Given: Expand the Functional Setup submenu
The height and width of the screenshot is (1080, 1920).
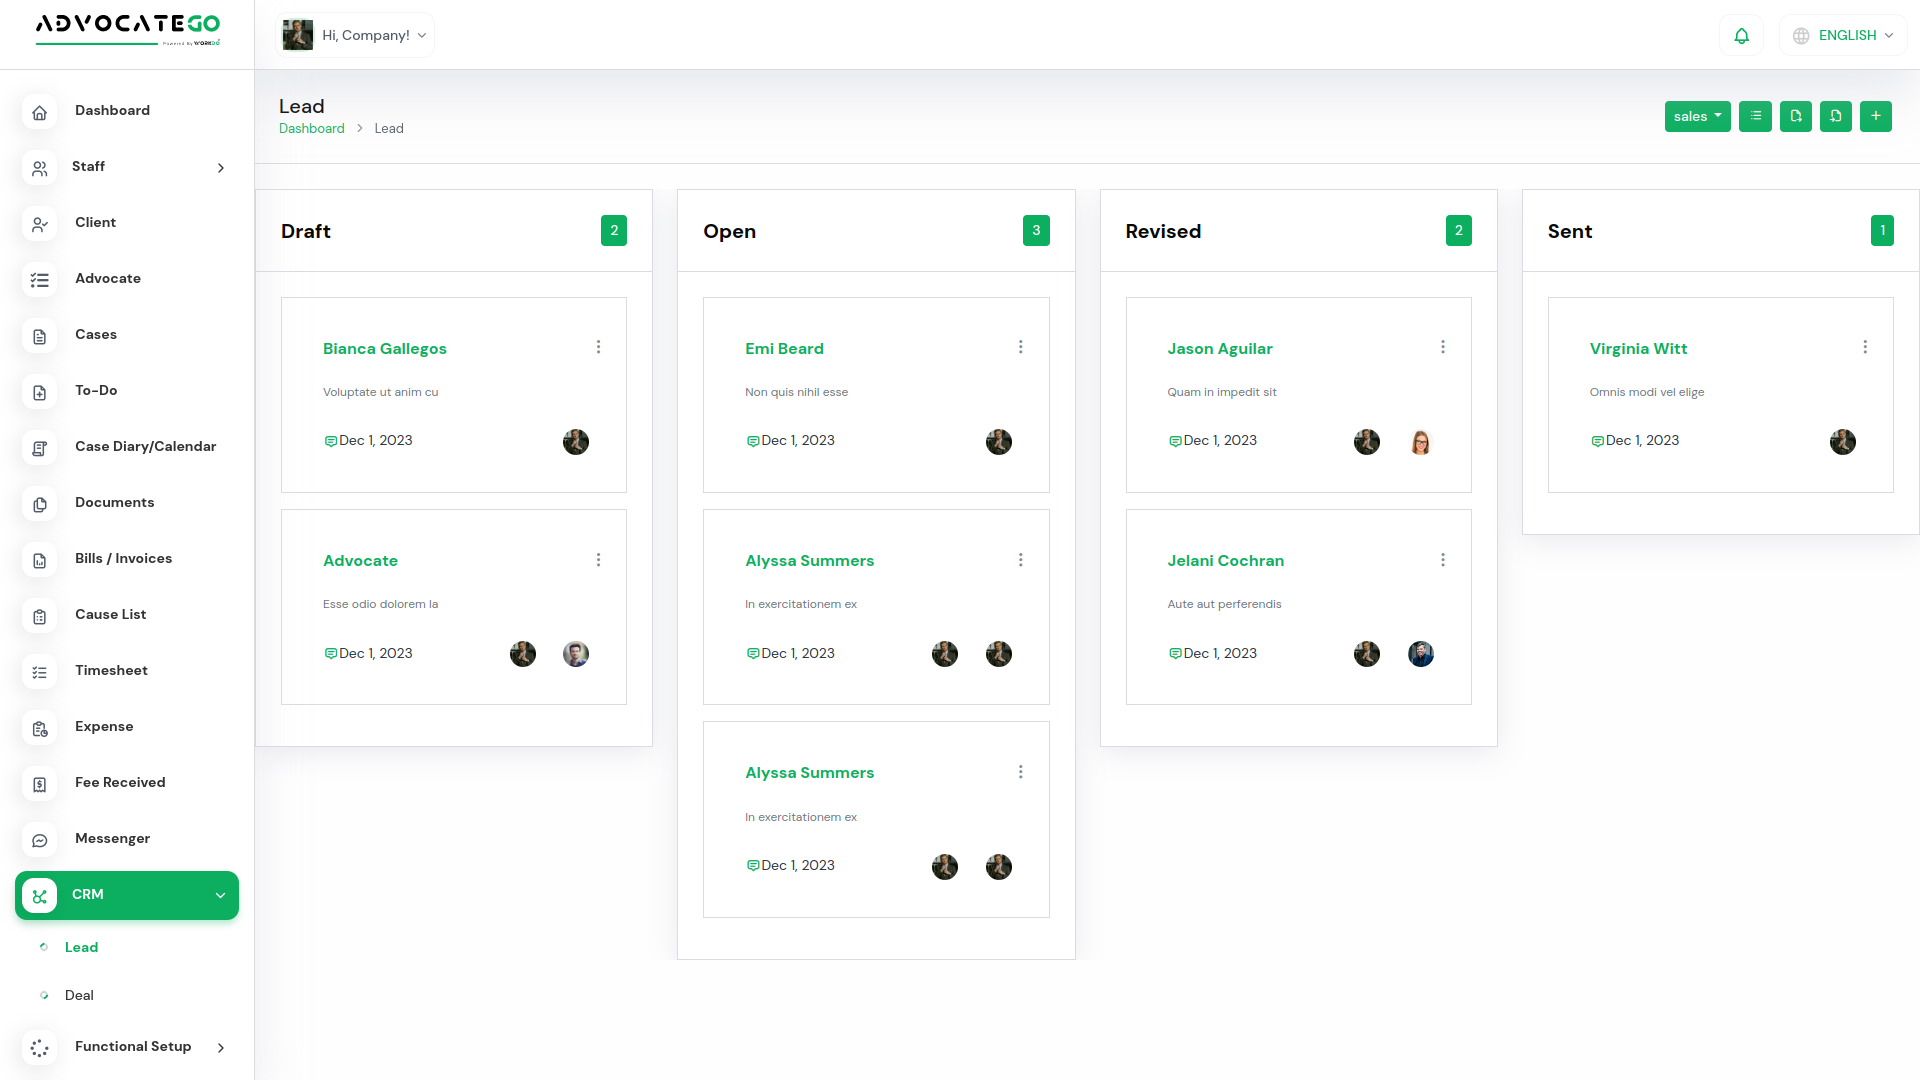Looking at the screenshot, I should tap(220, 1047).
